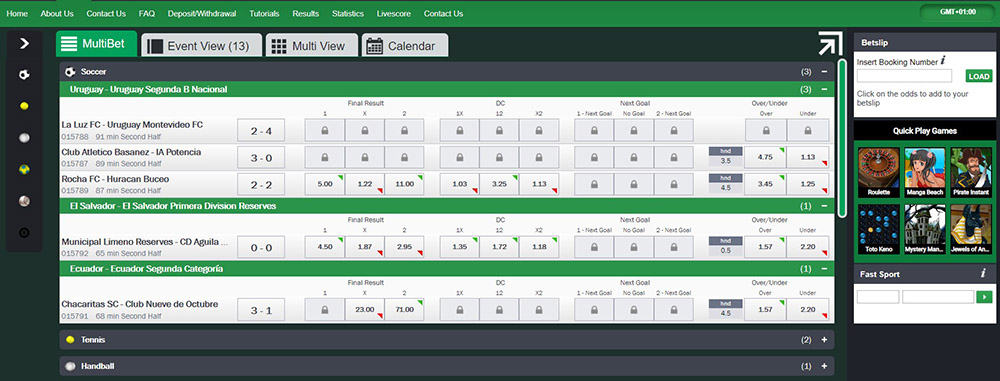
Task: Select the handball icon in sidebar
Action: (24, 137)
